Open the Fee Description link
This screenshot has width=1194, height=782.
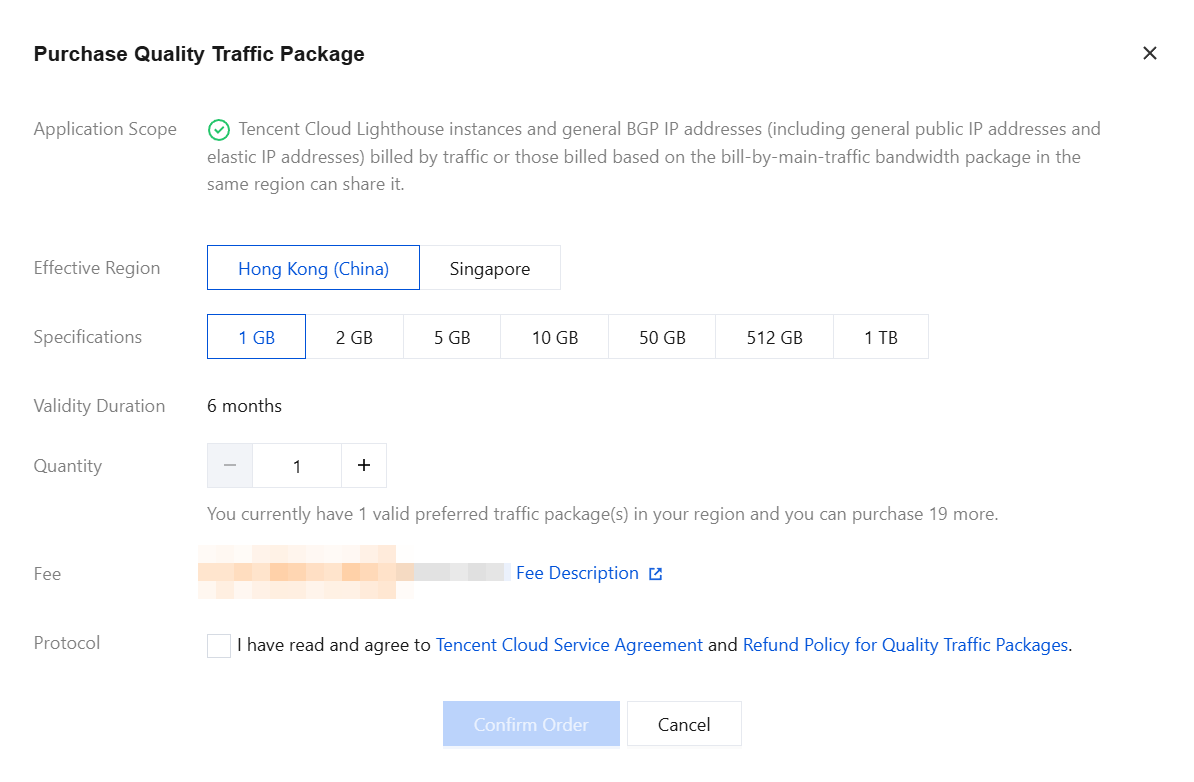click(x=577, y=573)
